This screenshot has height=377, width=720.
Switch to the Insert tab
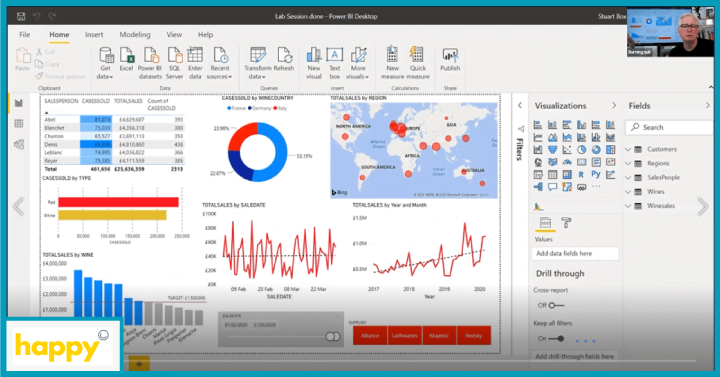(94, 34)
